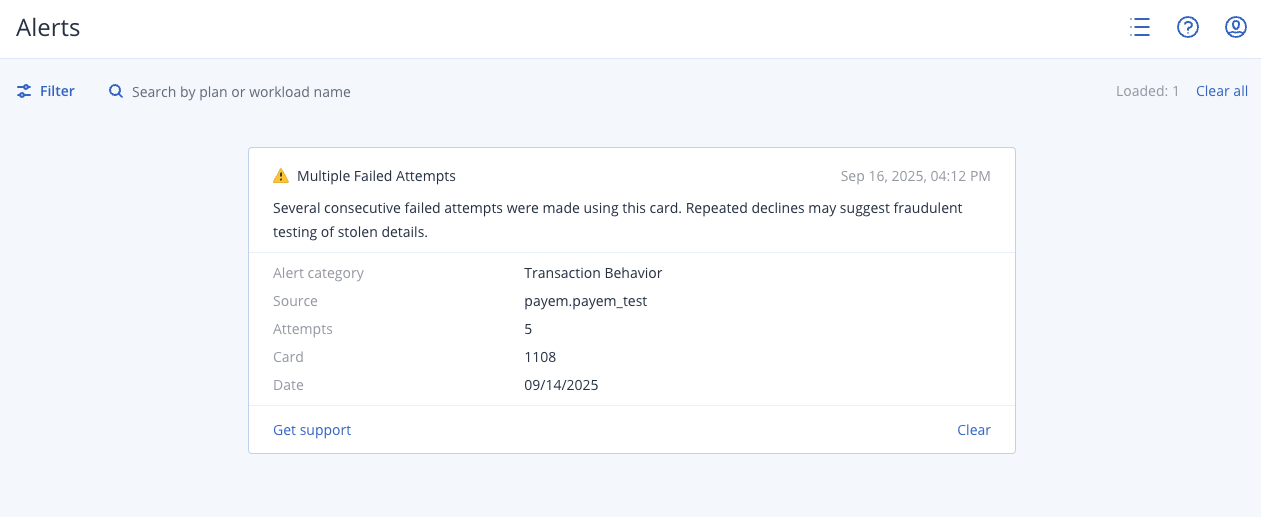Clear the Multiple Failed Attempts alert
1261x517 pixels.
click(973, 430)
